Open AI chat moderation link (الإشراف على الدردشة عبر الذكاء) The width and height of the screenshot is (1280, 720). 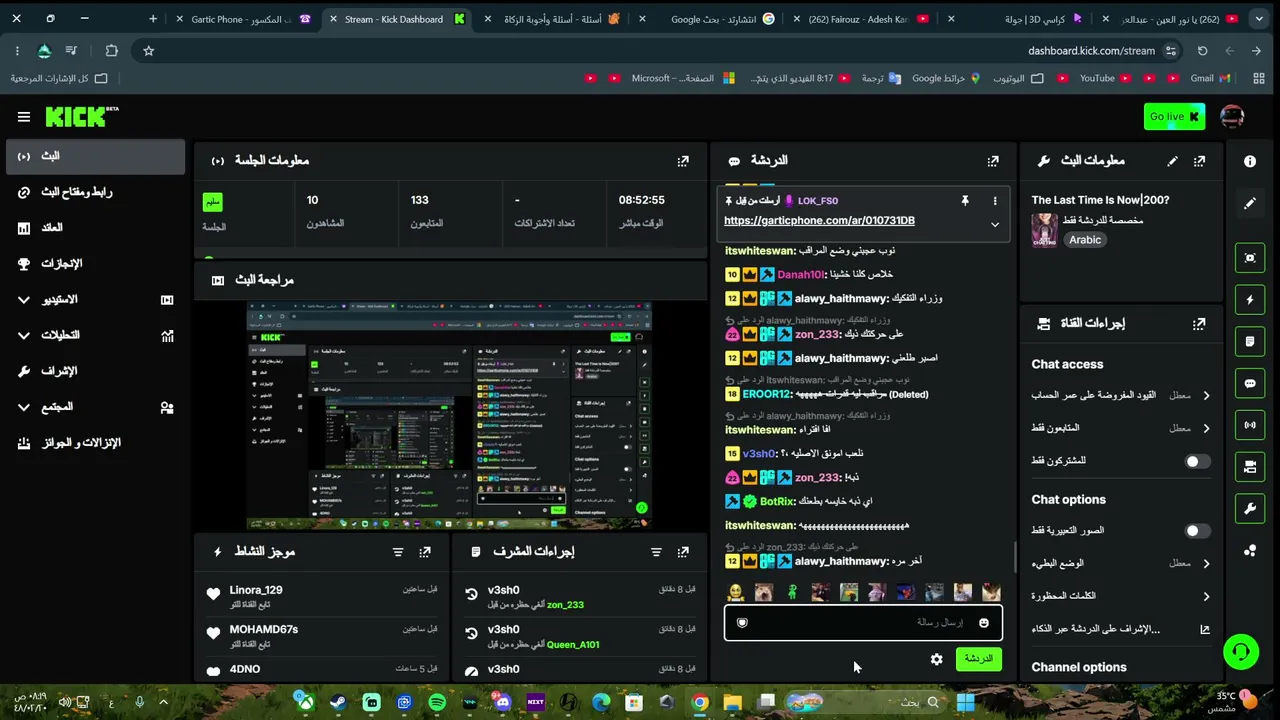tap(1121, 630)
